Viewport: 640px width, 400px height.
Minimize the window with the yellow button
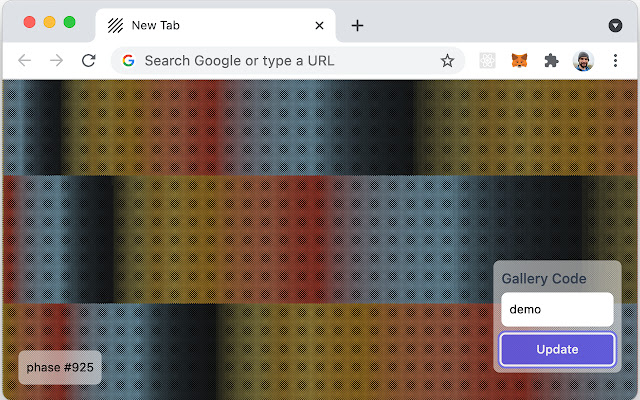point(49,22)
